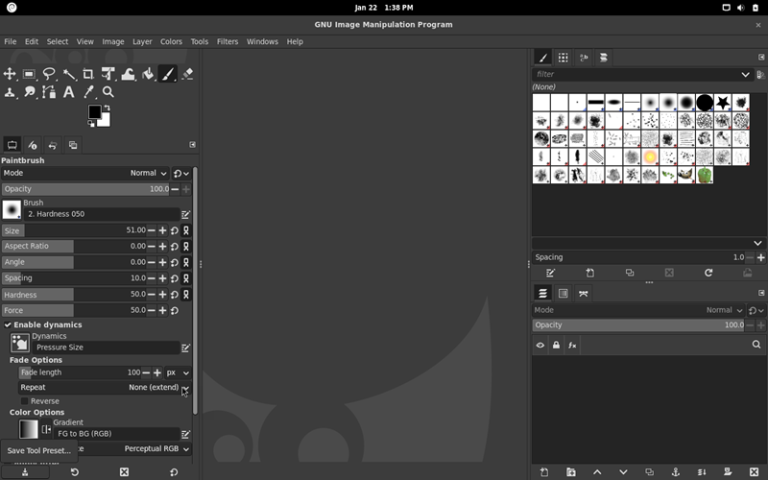Select the Eraser tool

click(187, 74)
